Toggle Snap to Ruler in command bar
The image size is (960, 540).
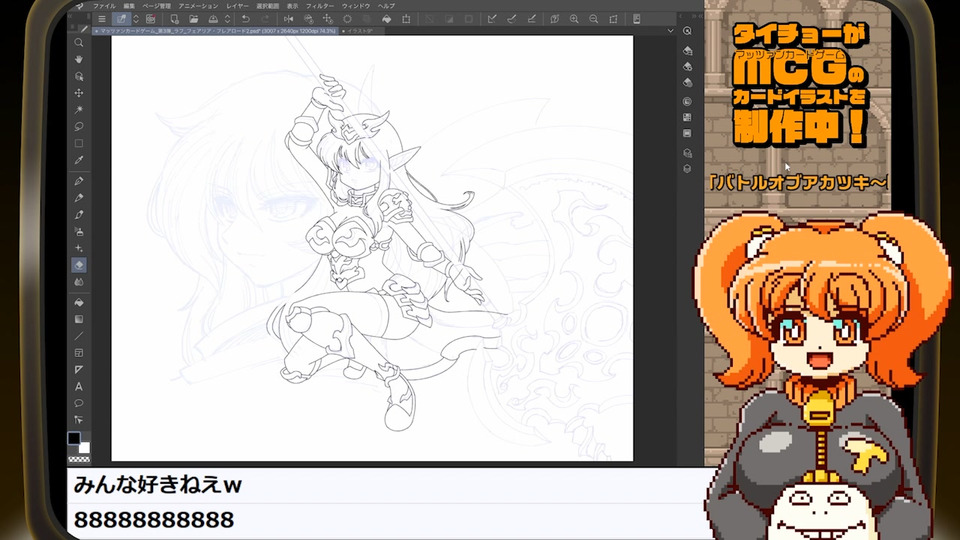(491, 19)
